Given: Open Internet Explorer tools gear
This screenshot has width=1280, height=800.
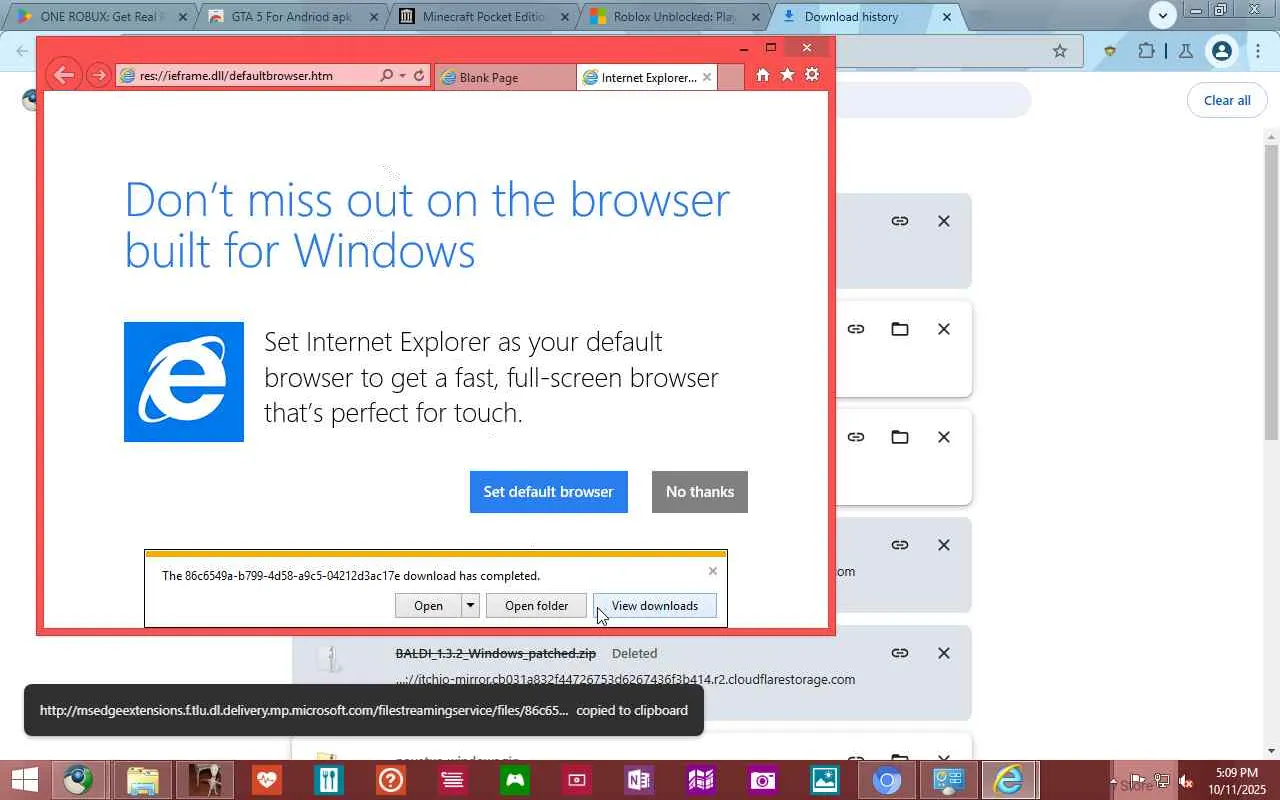Looking at the screenshot, I should pyautogui.click(x=812, y=75).
